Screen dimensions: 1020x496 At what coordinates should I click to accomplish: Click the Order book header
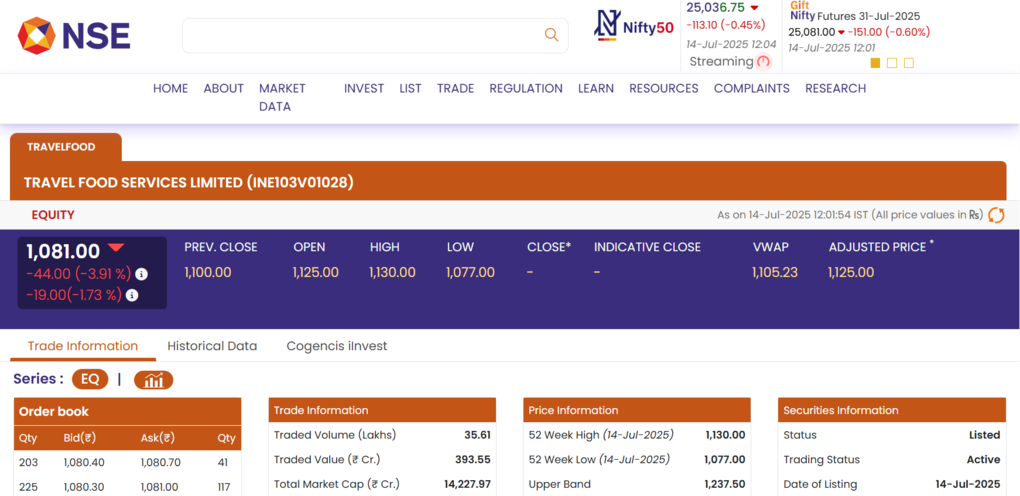(x=128, y=412)
